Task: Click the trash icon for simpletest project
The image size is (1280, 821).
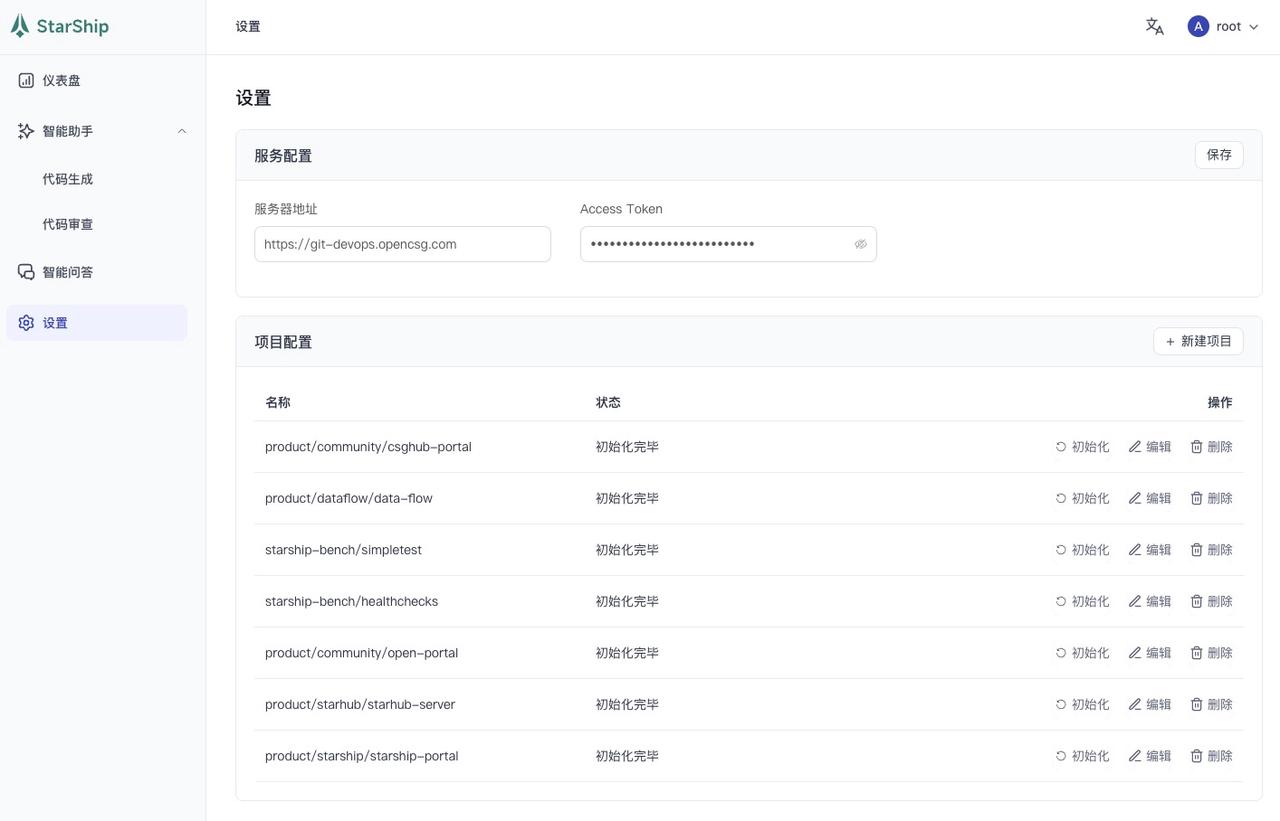Action: [x=1196, y=550]
